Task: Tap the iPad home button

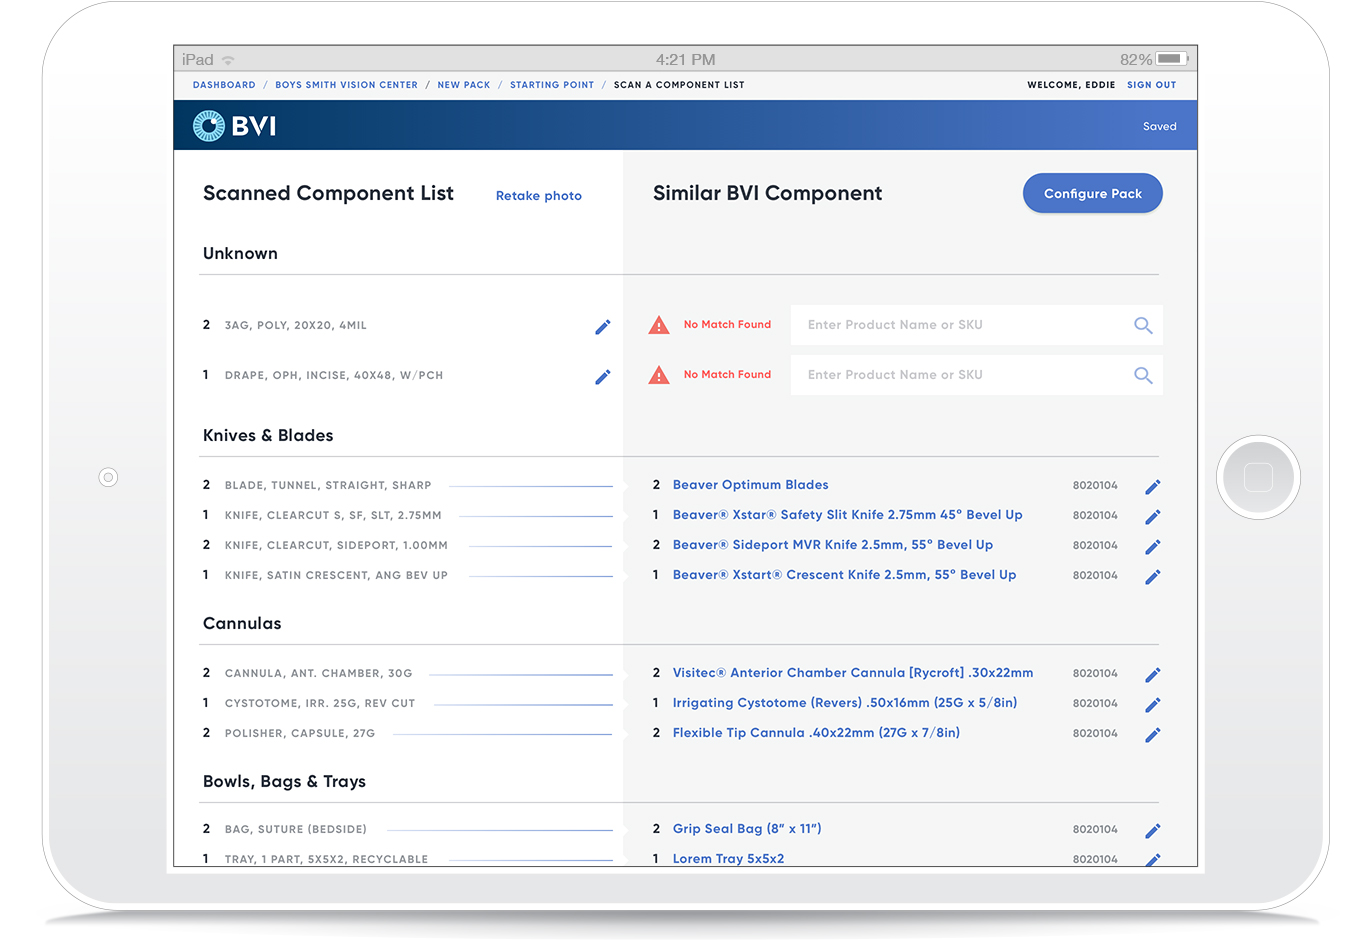Action: pos(1258,477)
